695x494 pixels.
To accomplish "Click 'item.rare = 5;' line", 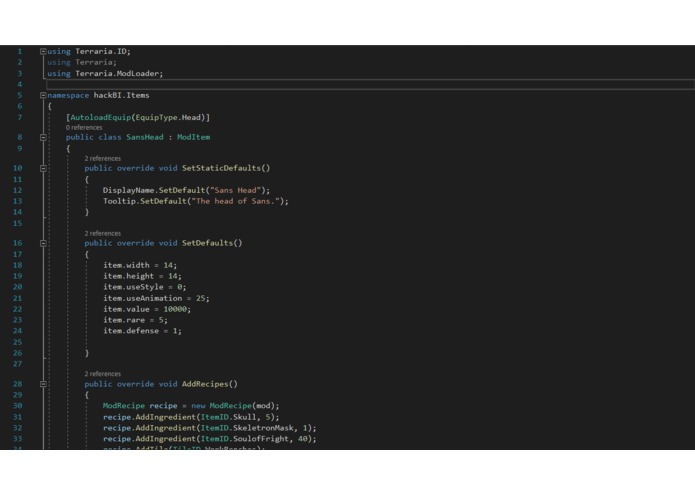I will [x=135, y=320].
